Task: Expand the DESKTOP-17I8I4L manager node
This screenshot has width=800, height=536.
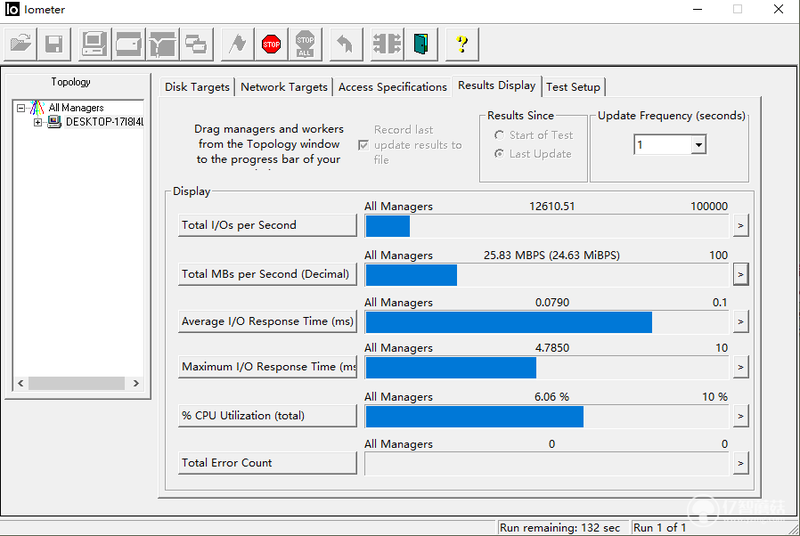Action: coord(38,122)
